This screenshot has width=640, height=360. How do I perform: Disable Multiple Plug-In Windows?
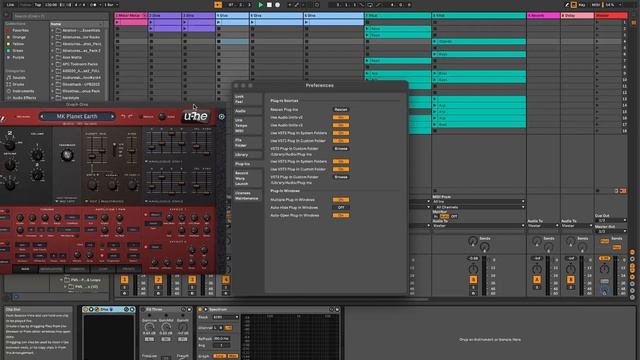340,200
